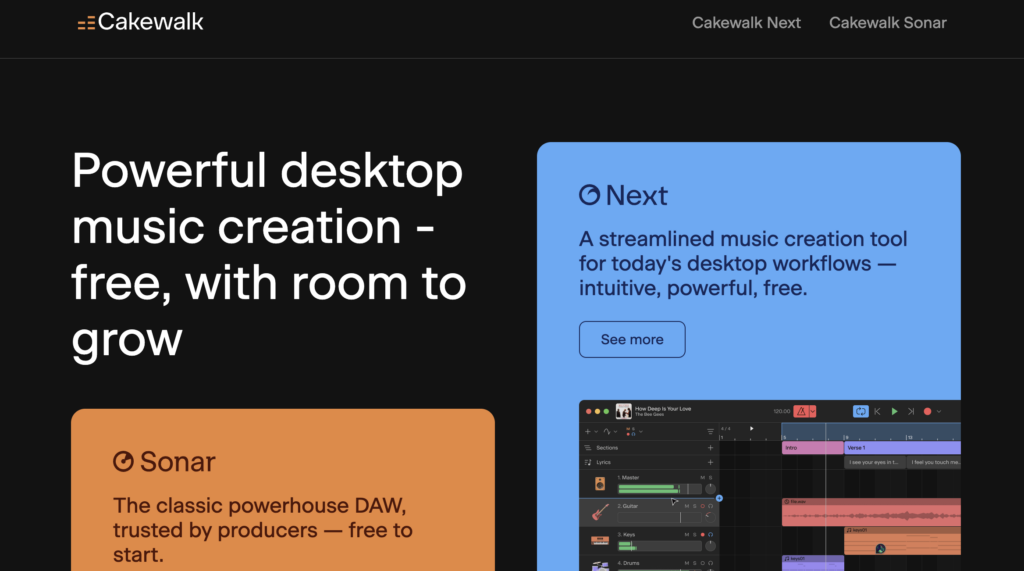
Task: Click the Cakewalk logo in the header
Action: tap(140, 22)
